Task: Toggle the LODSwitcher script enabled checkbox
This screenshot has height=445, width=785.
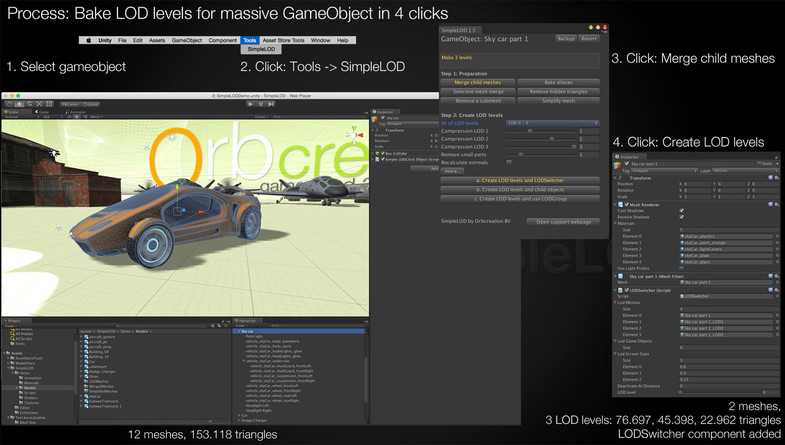Action: (x=627, y=290)
